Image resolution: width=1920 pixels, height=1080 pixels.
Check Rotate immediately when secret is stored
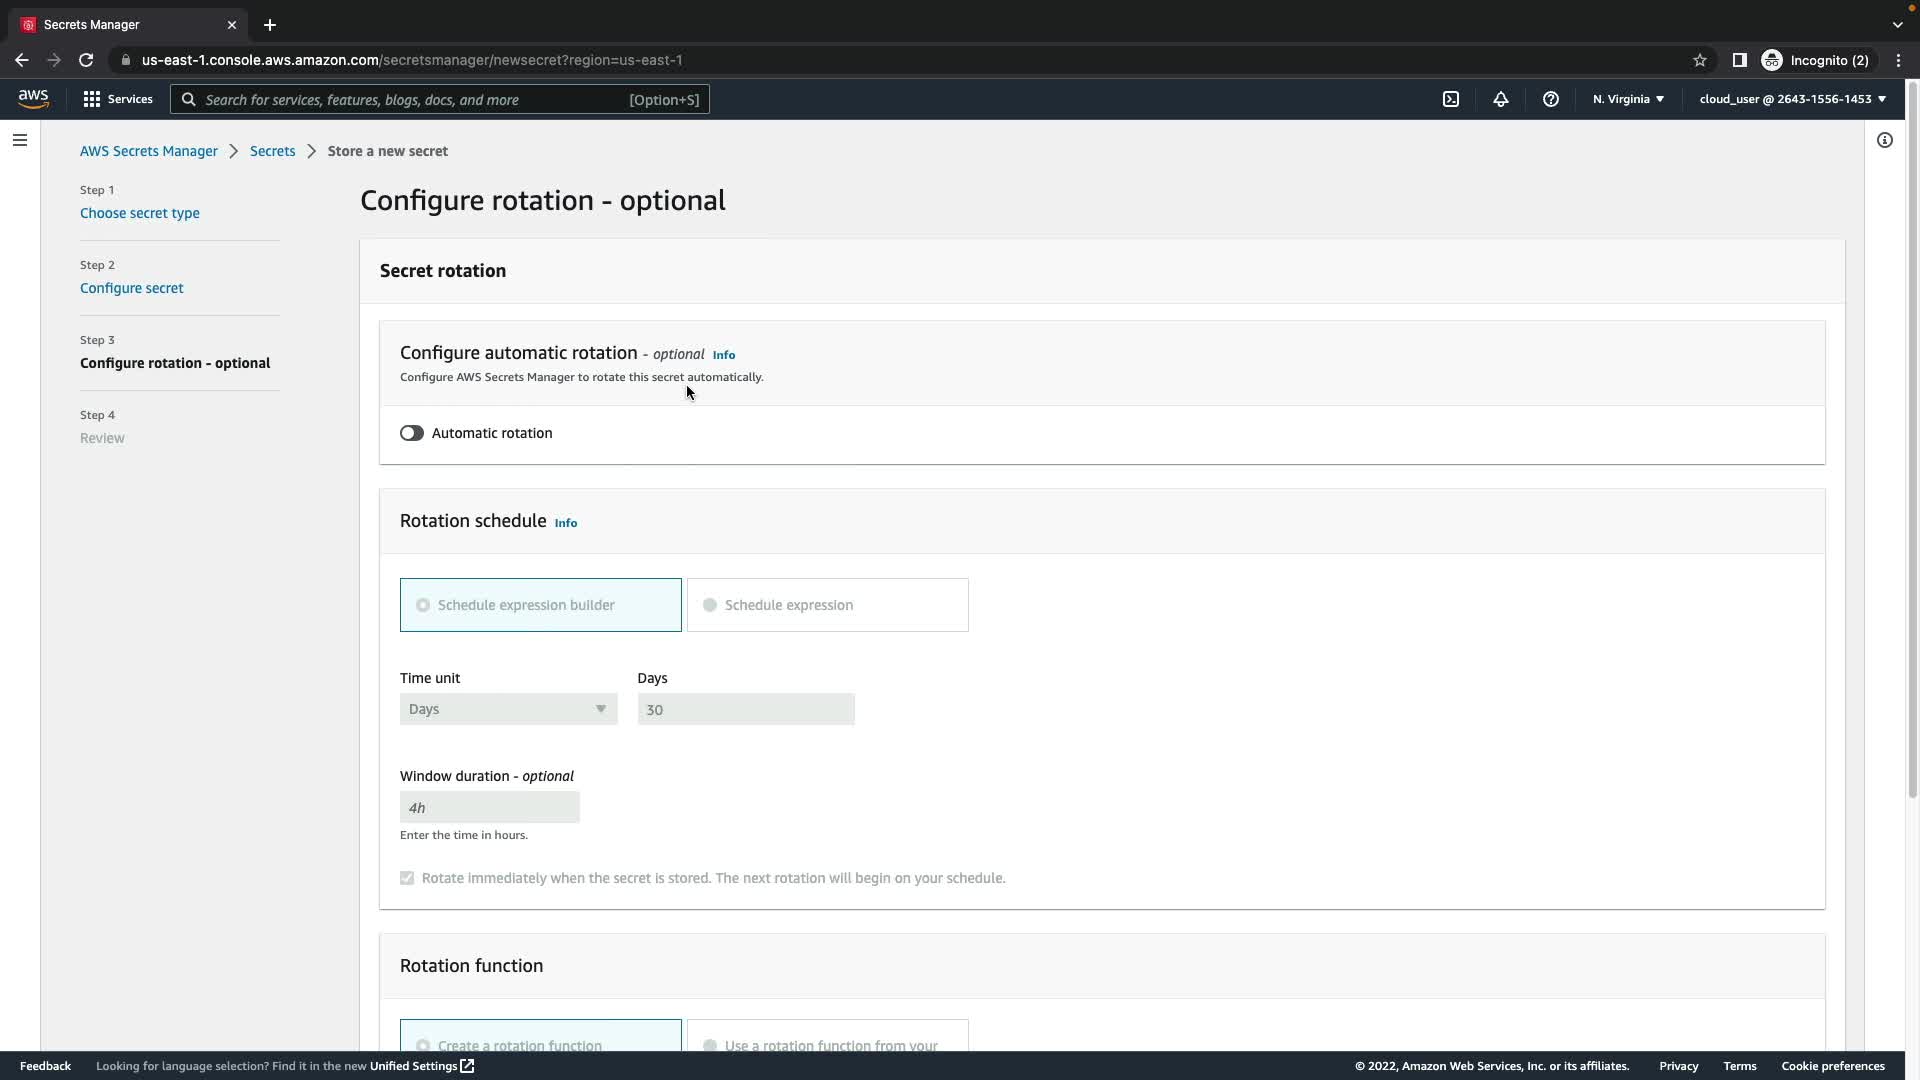[407, 878]
